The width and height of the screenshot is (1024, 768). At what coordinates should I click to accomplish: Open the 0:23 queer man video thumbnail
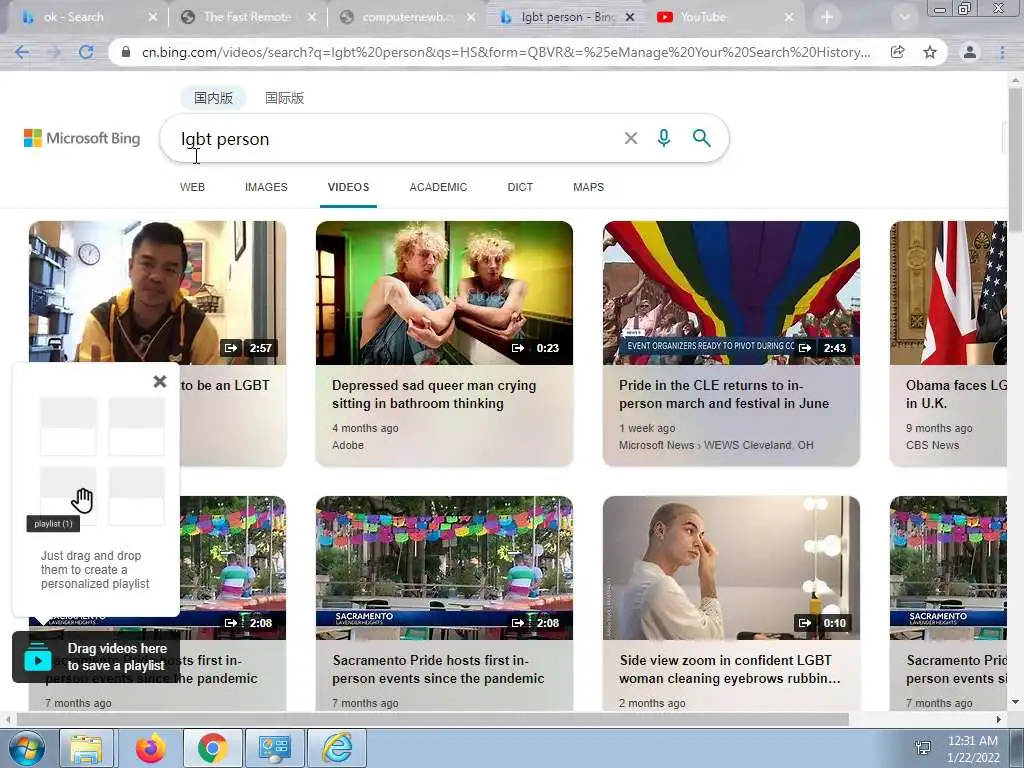coord(444,293)
